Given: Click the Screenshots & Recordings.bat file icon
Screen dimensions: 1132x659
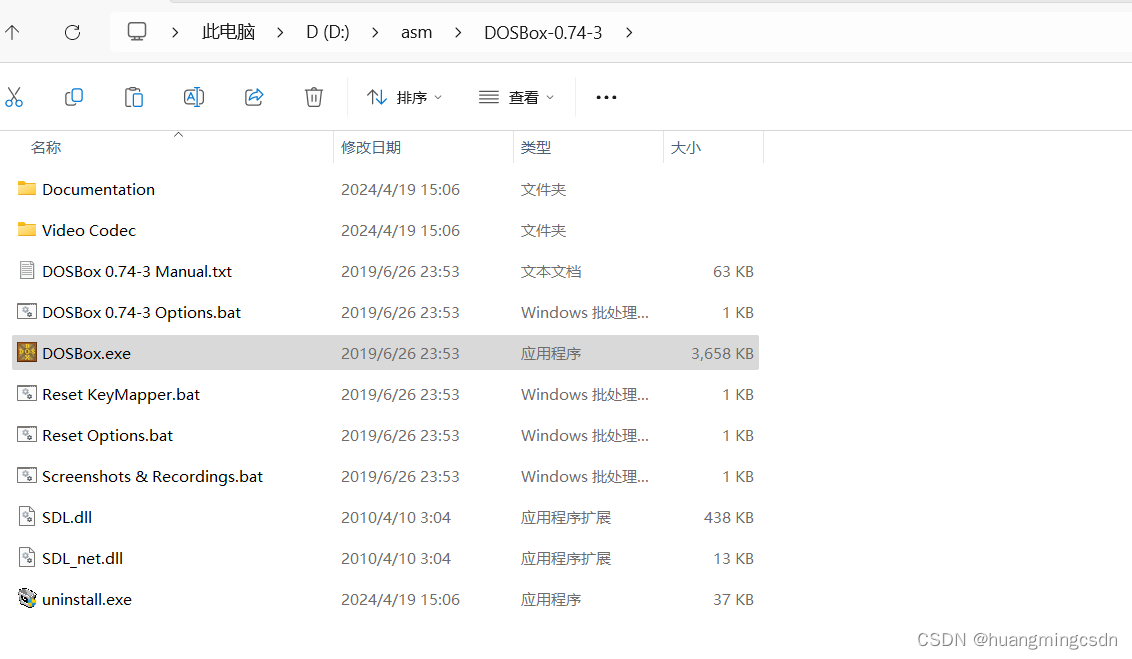Looking at the screenshot, I should [27, 476].
